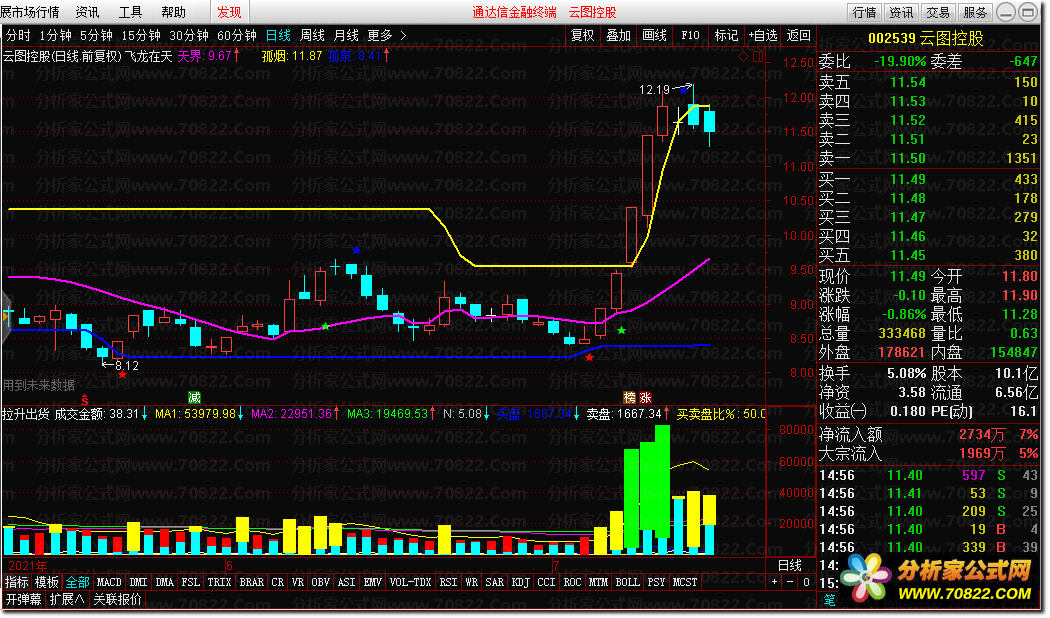Click the 画线 draw line button

654,35
